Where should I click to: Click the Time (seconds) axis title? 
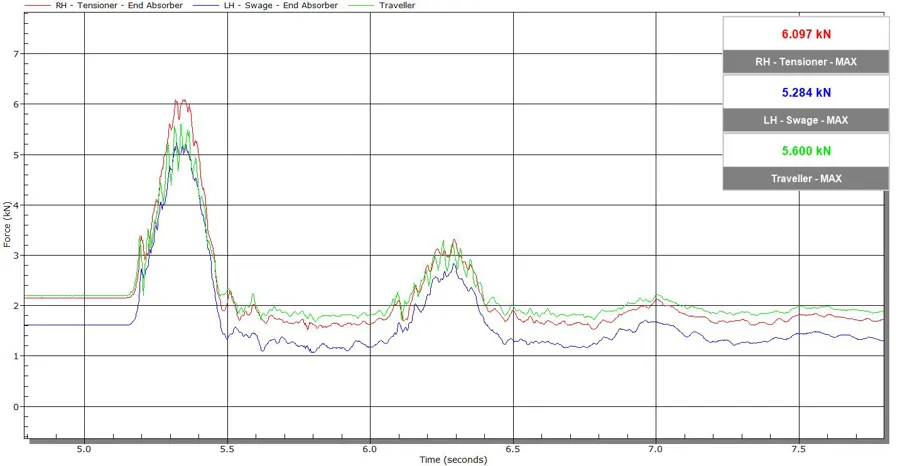click(453, 459)
